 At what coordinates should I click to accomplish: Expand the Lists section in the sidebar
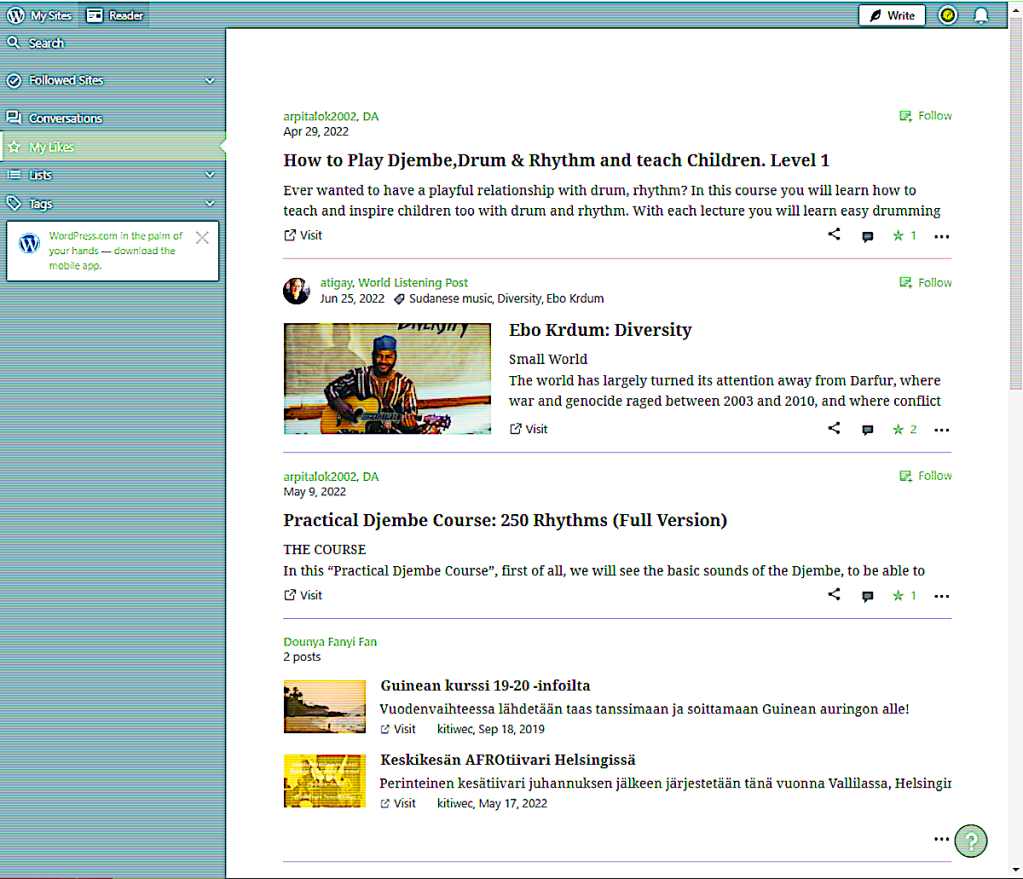coord(209,175)
